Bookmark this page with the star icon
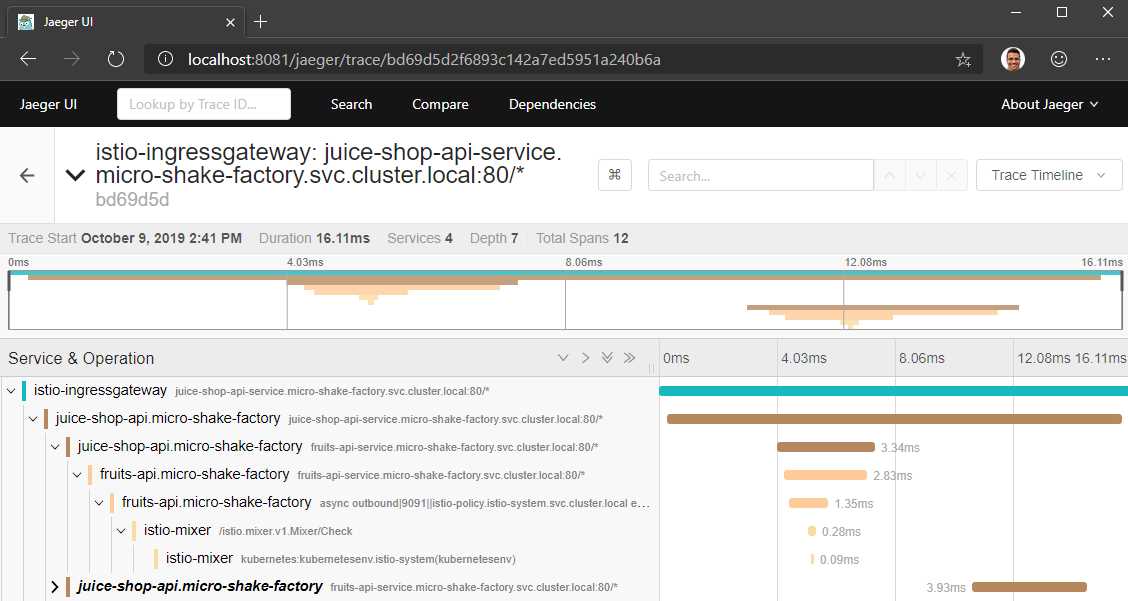This screenshot has height=601, width=1128. tap(963, 60)
